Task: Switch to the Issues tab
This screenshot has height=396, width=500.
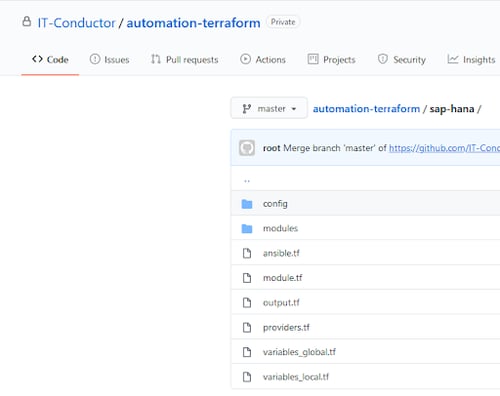Action: (109, 59)
